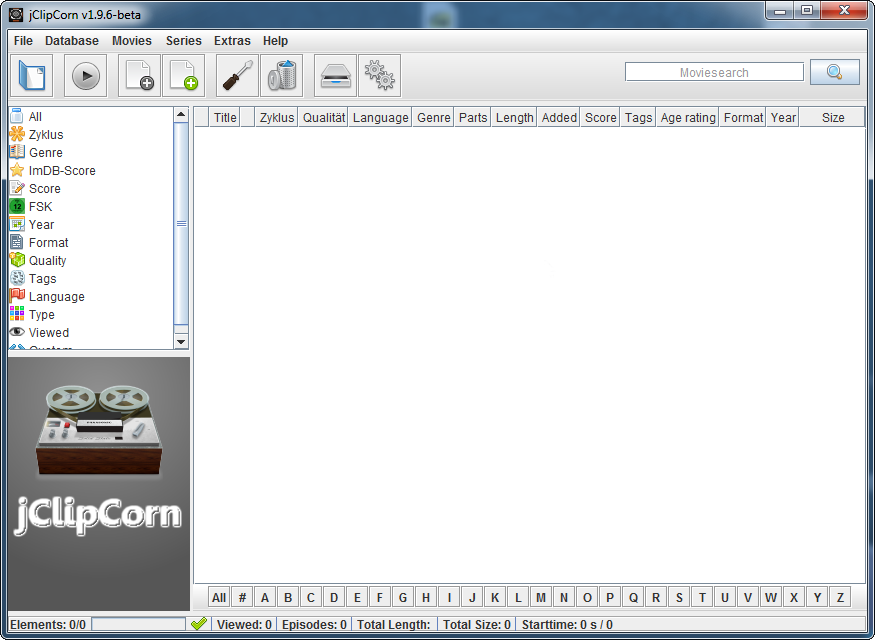Open the Database menu

click(72, 41)
